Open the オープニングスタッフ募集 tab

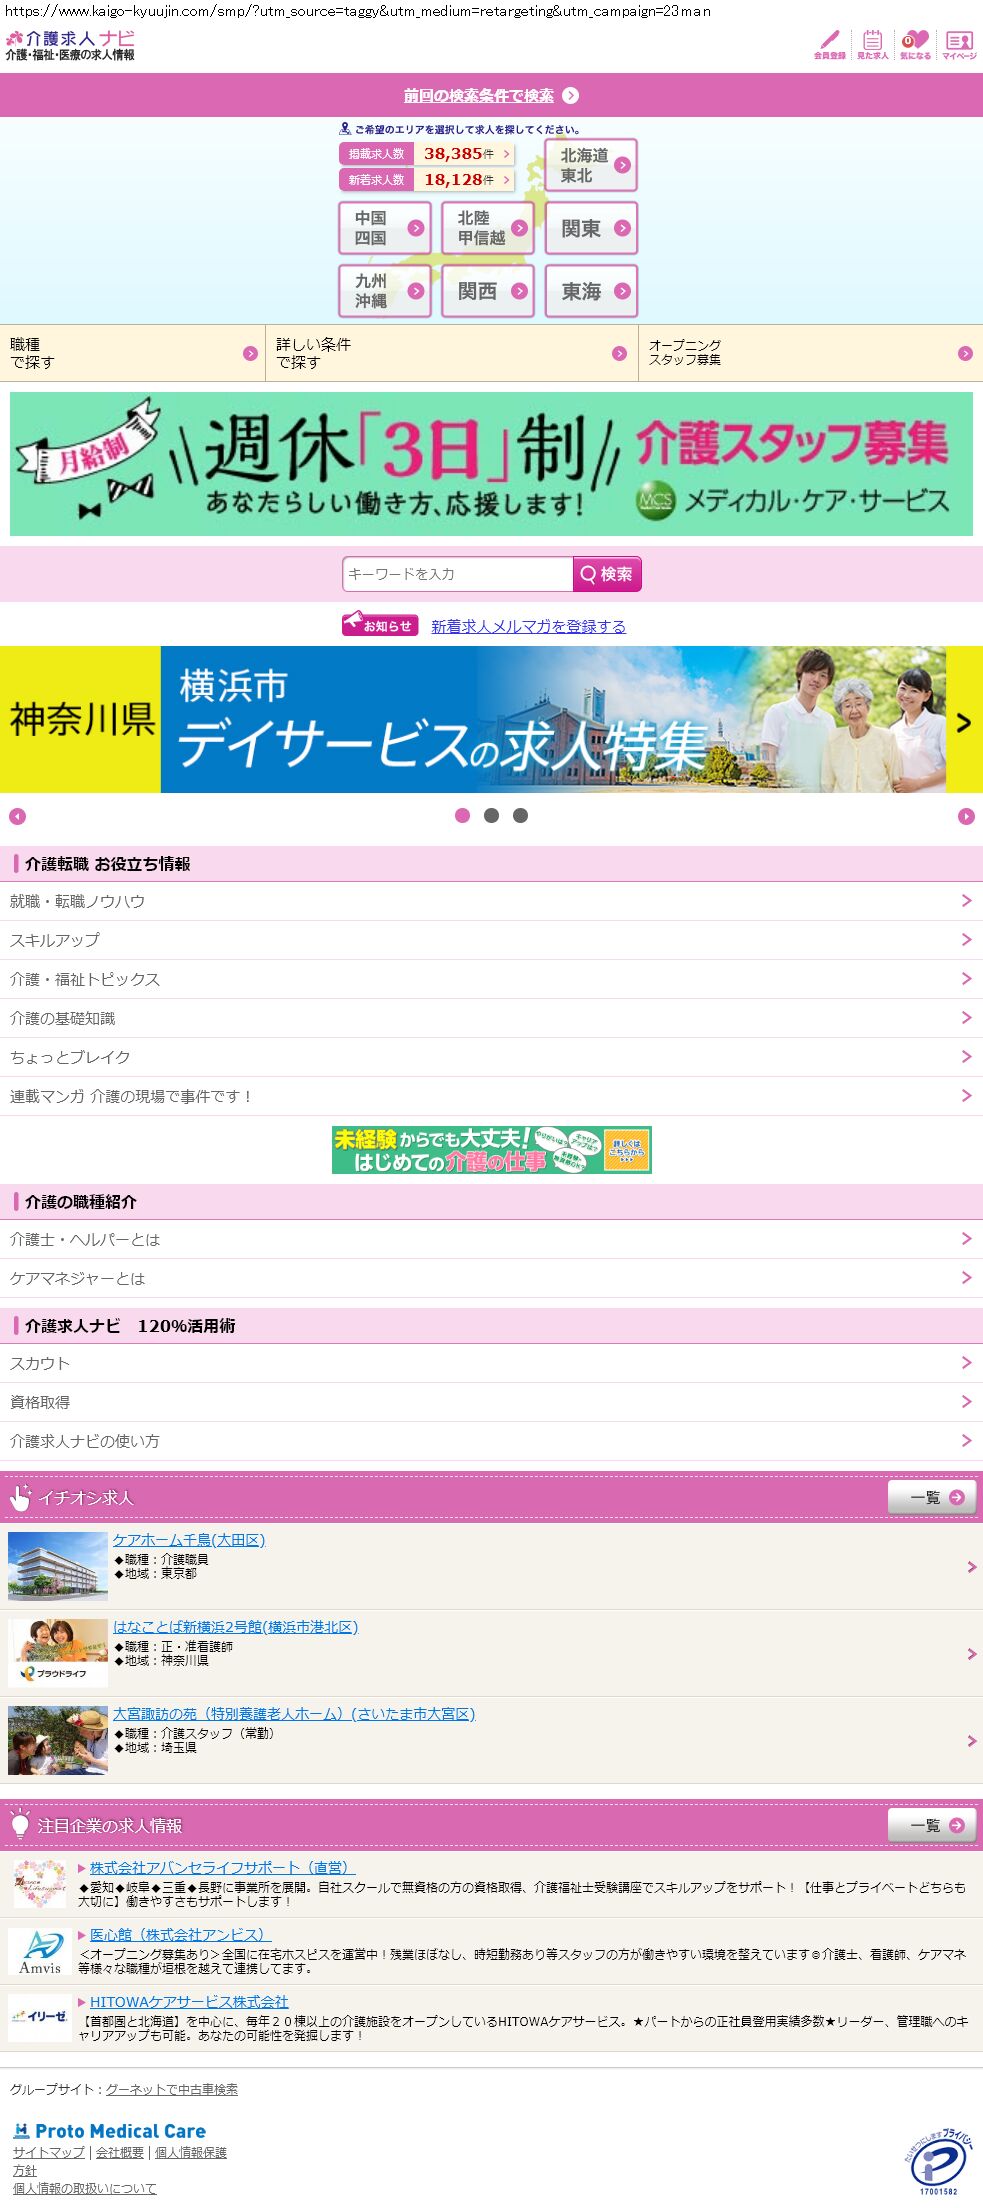(x=811, y=353)
